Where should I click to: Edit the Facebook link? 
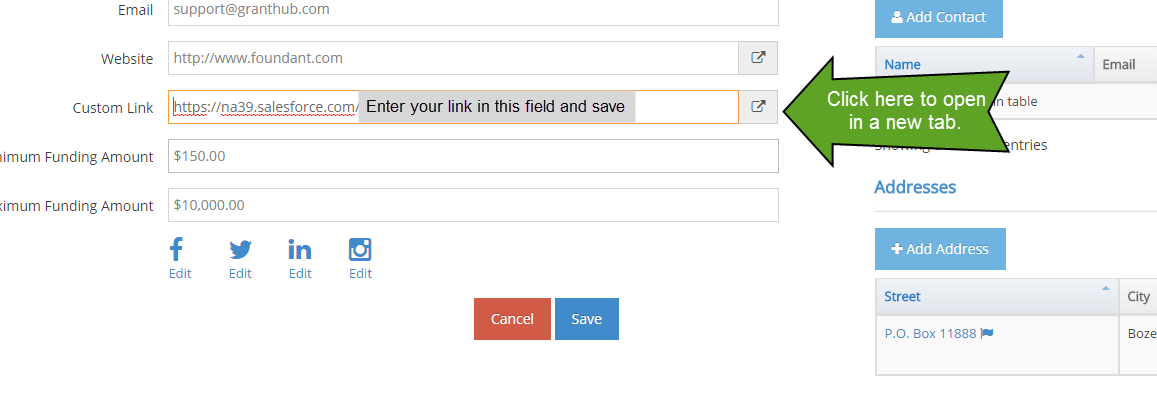[x=179, y=274]
